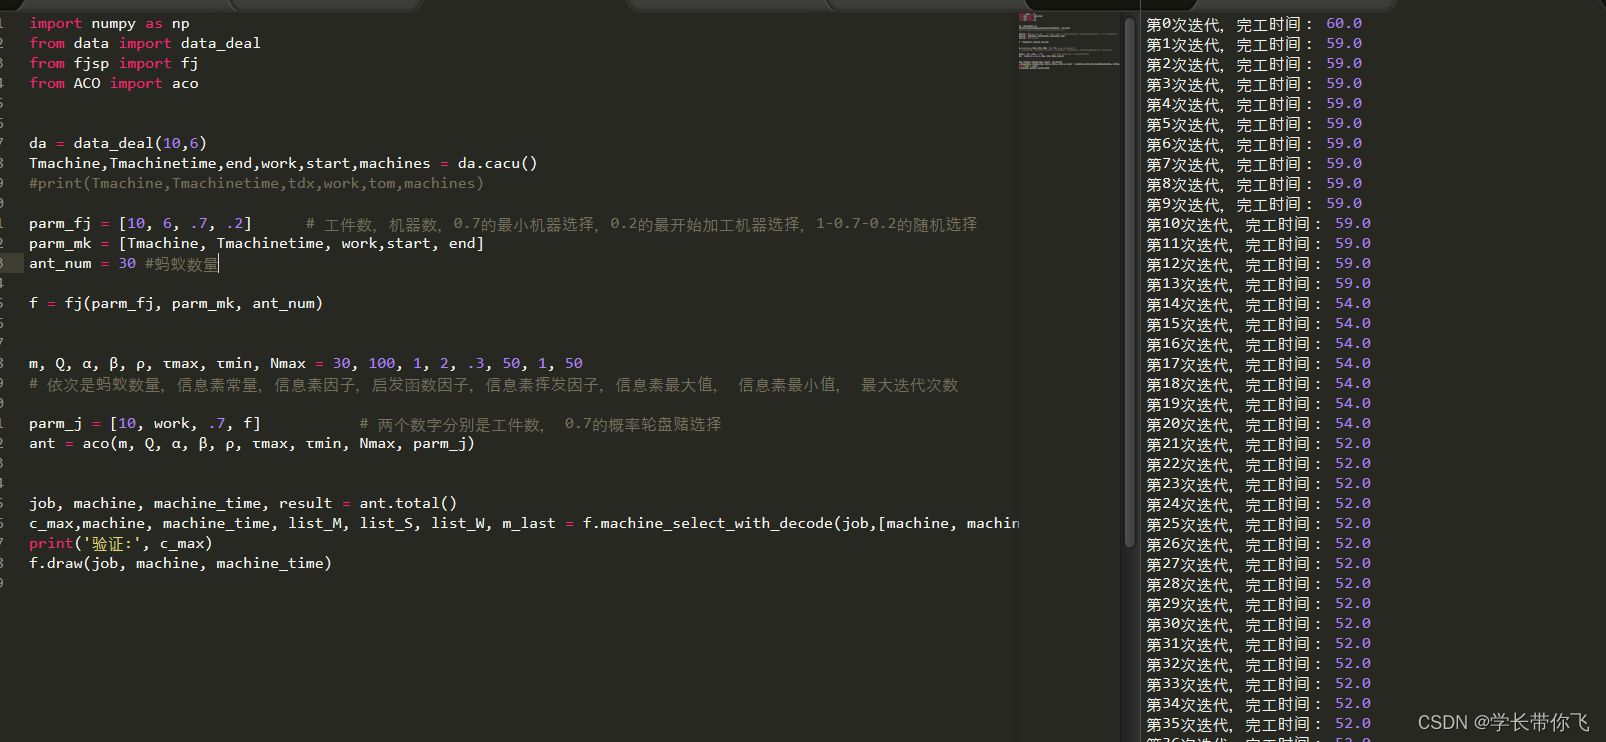The width and height of the screenshot is (1606, 742).
Task: Click output row '第27次迭代'
Action: pyautogui.click(x=1258, y=563)
